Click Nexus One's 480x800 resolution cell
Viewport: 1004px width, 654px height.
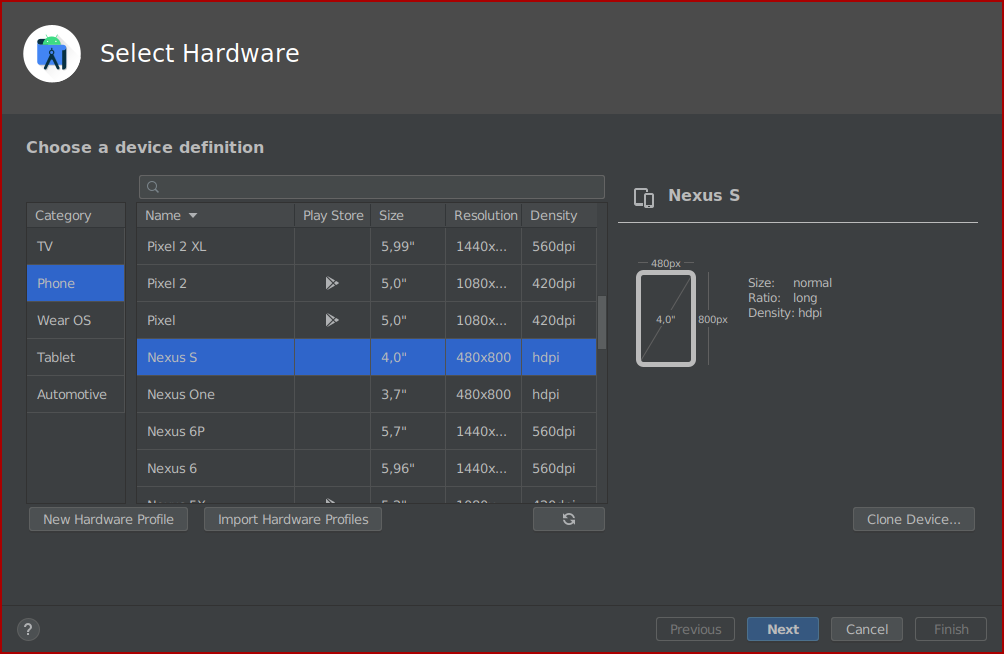[x=483, y=395]
